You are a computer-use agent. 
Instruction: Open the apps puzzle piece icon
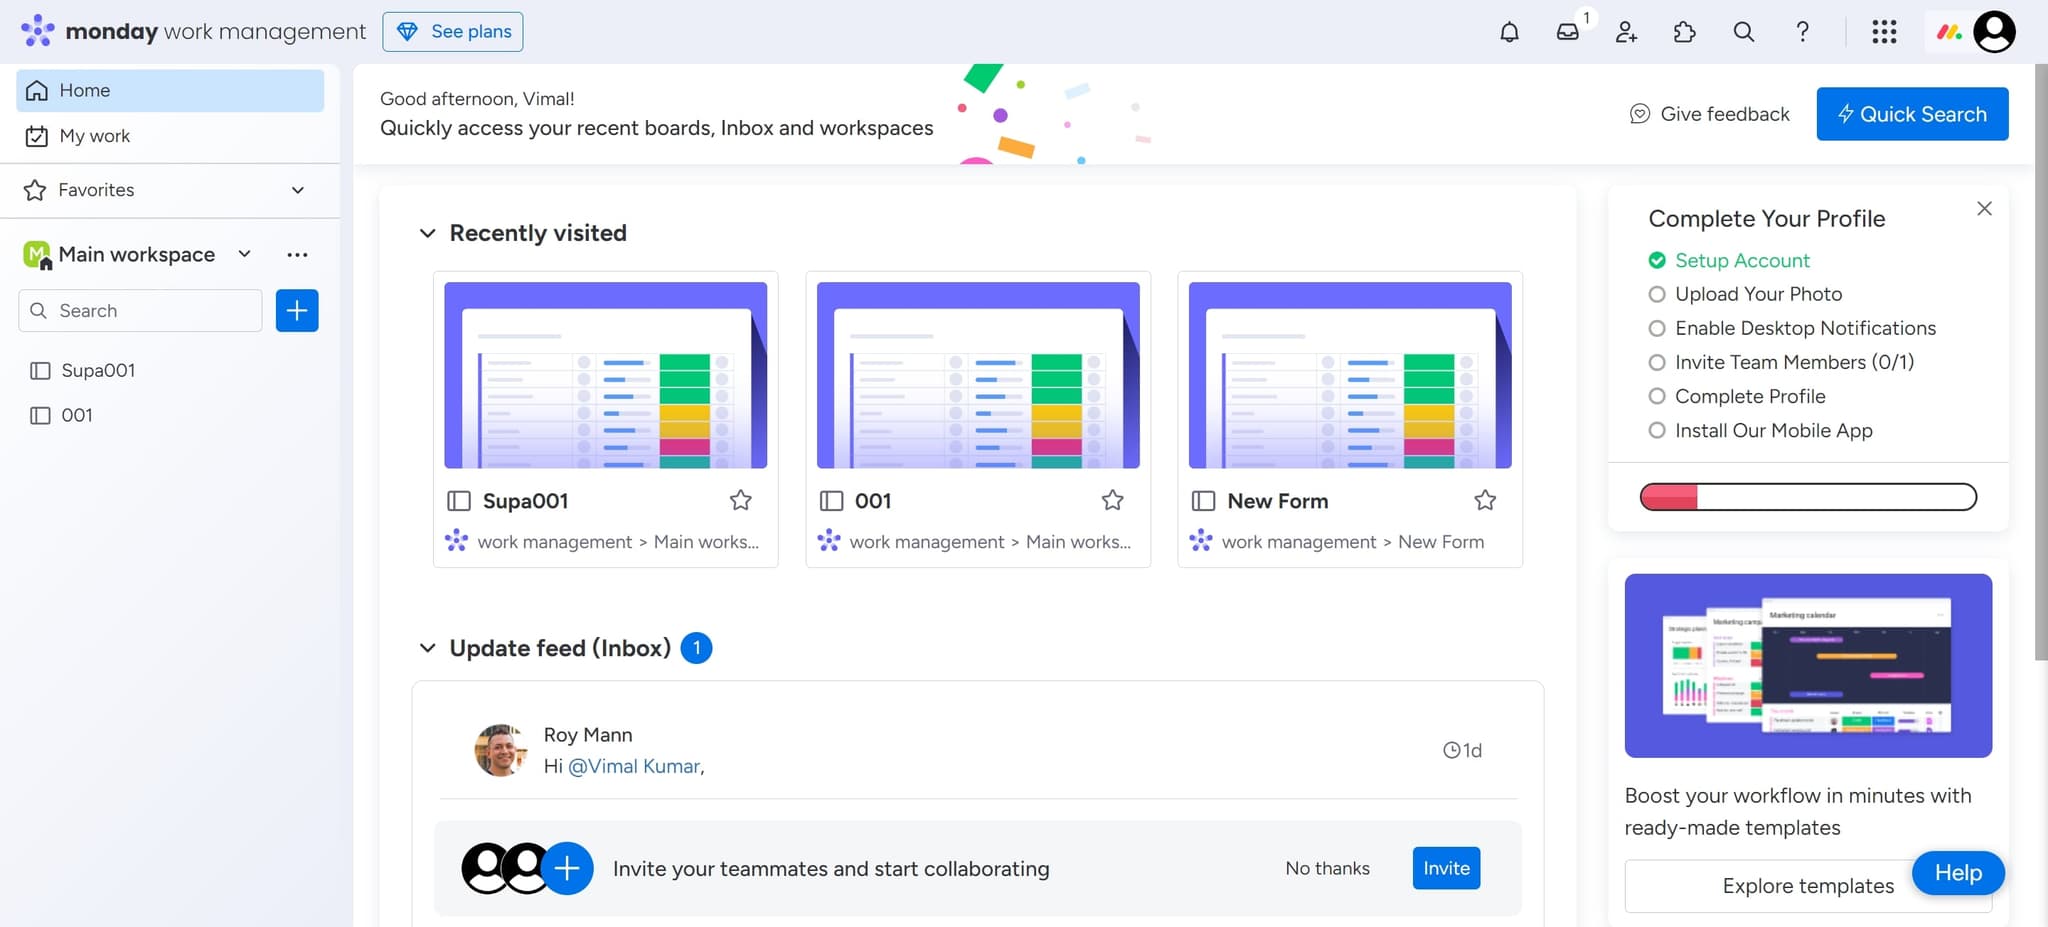(x=1684, y=32)
